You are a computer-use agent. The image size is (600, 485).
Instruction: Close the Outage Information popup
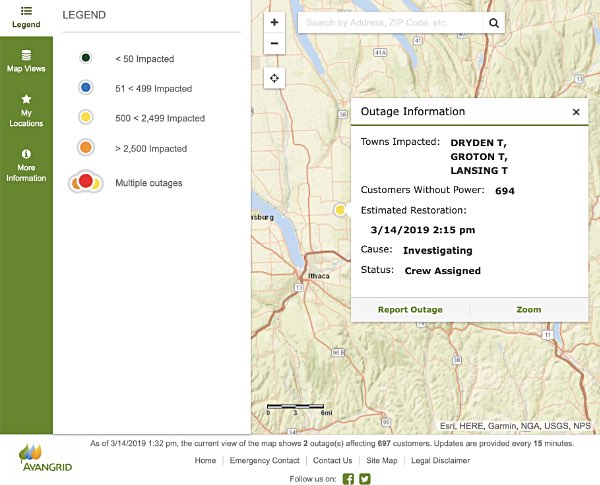pyautogui.click(x=576, y=112)
